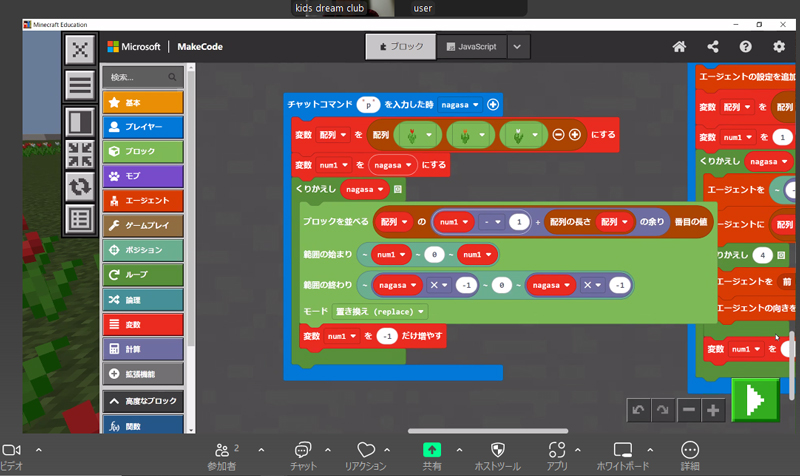Open プレイヤー toolbox category
The width and height of the screenshot is (800, 476).
tap(143, 127)
